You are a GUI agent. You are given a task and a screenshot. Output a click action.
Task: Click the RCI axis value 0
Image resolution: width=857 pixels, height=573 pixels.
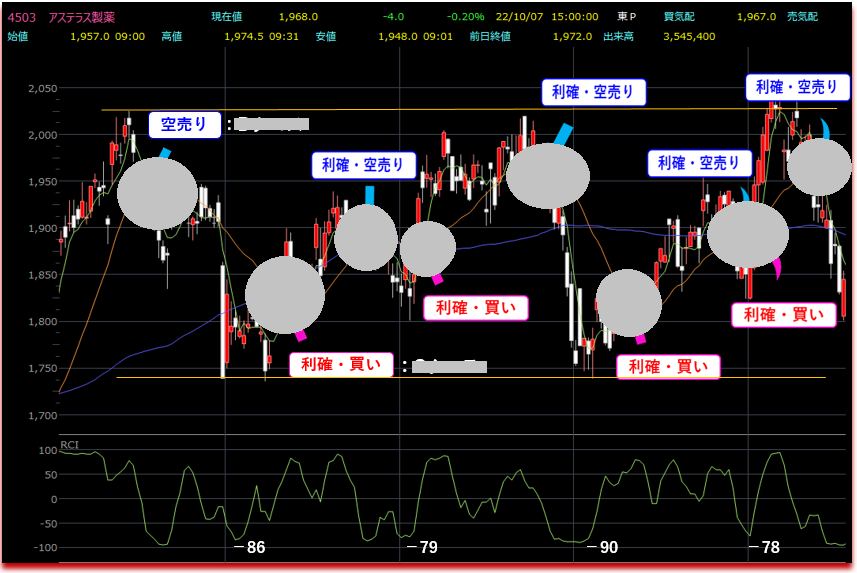54,499
